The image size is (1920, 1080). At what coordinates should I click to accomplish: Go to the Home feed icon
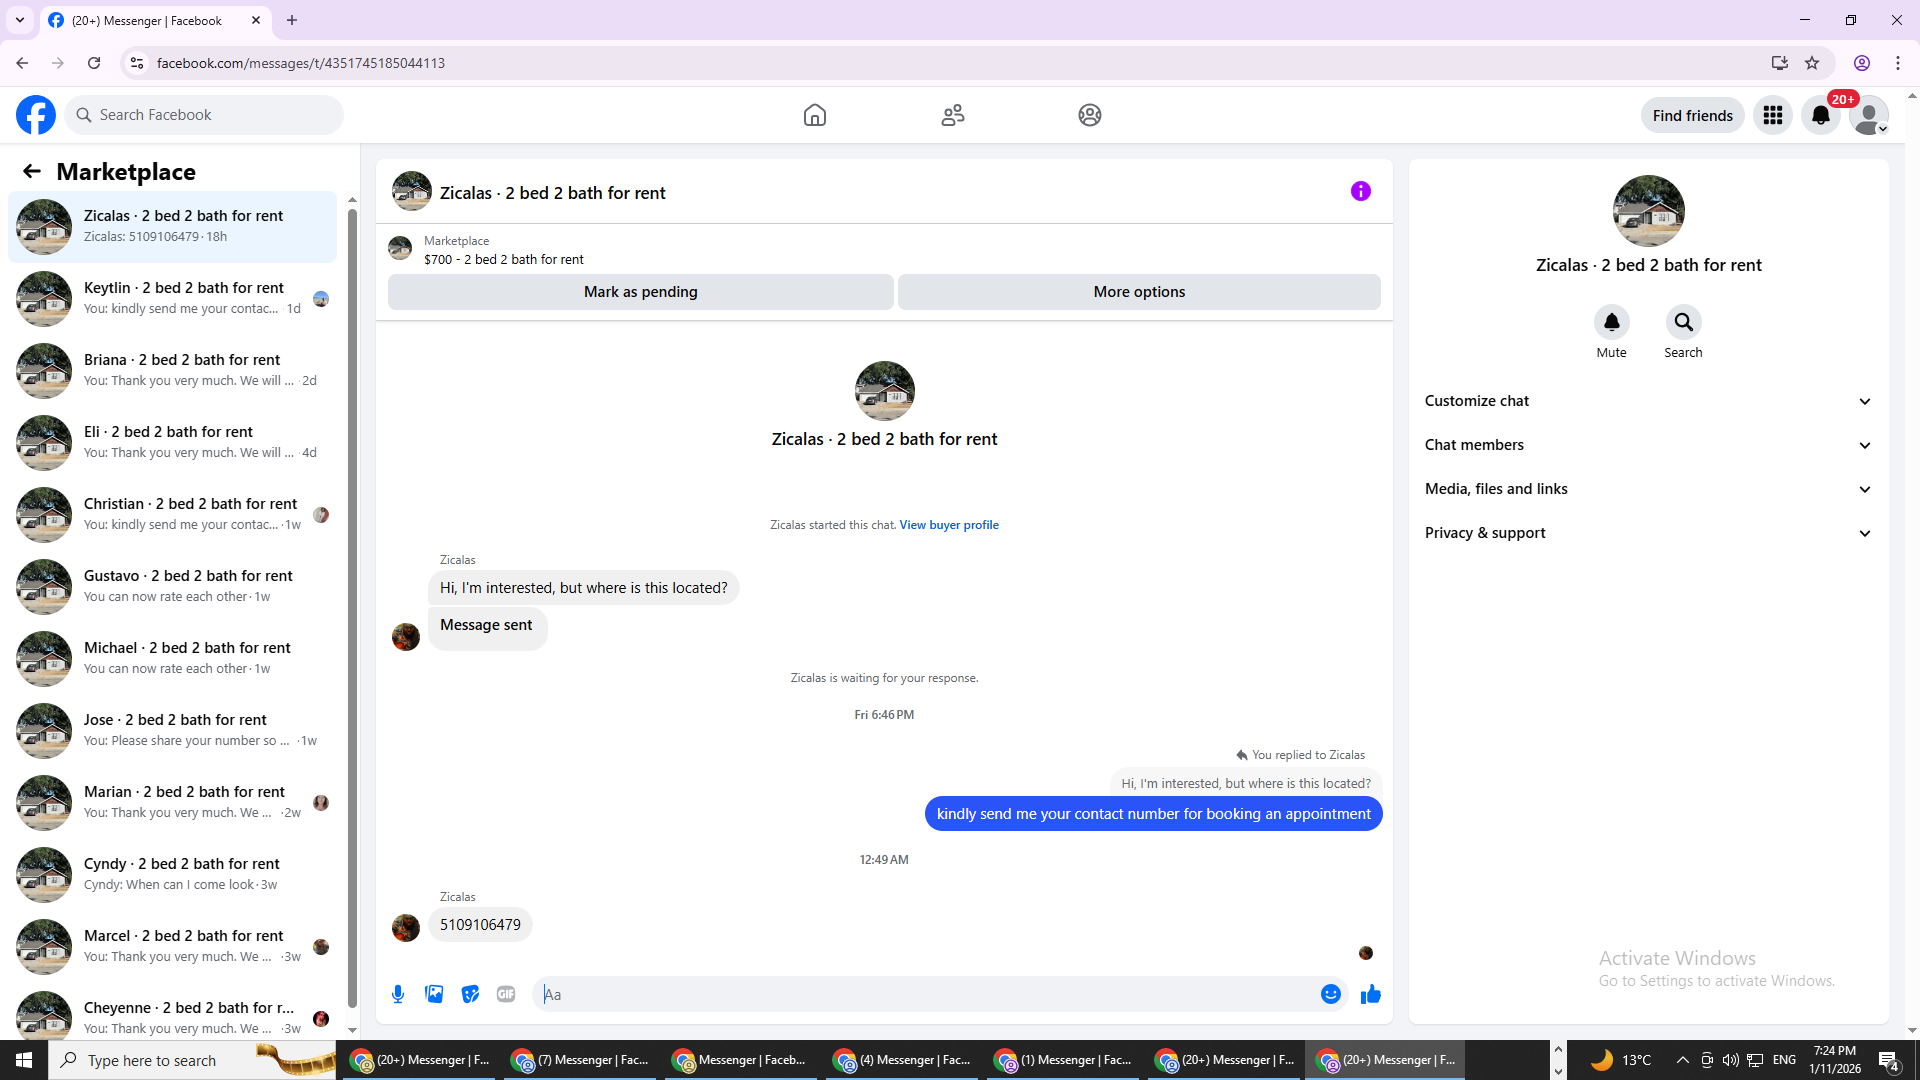[815, 115]
